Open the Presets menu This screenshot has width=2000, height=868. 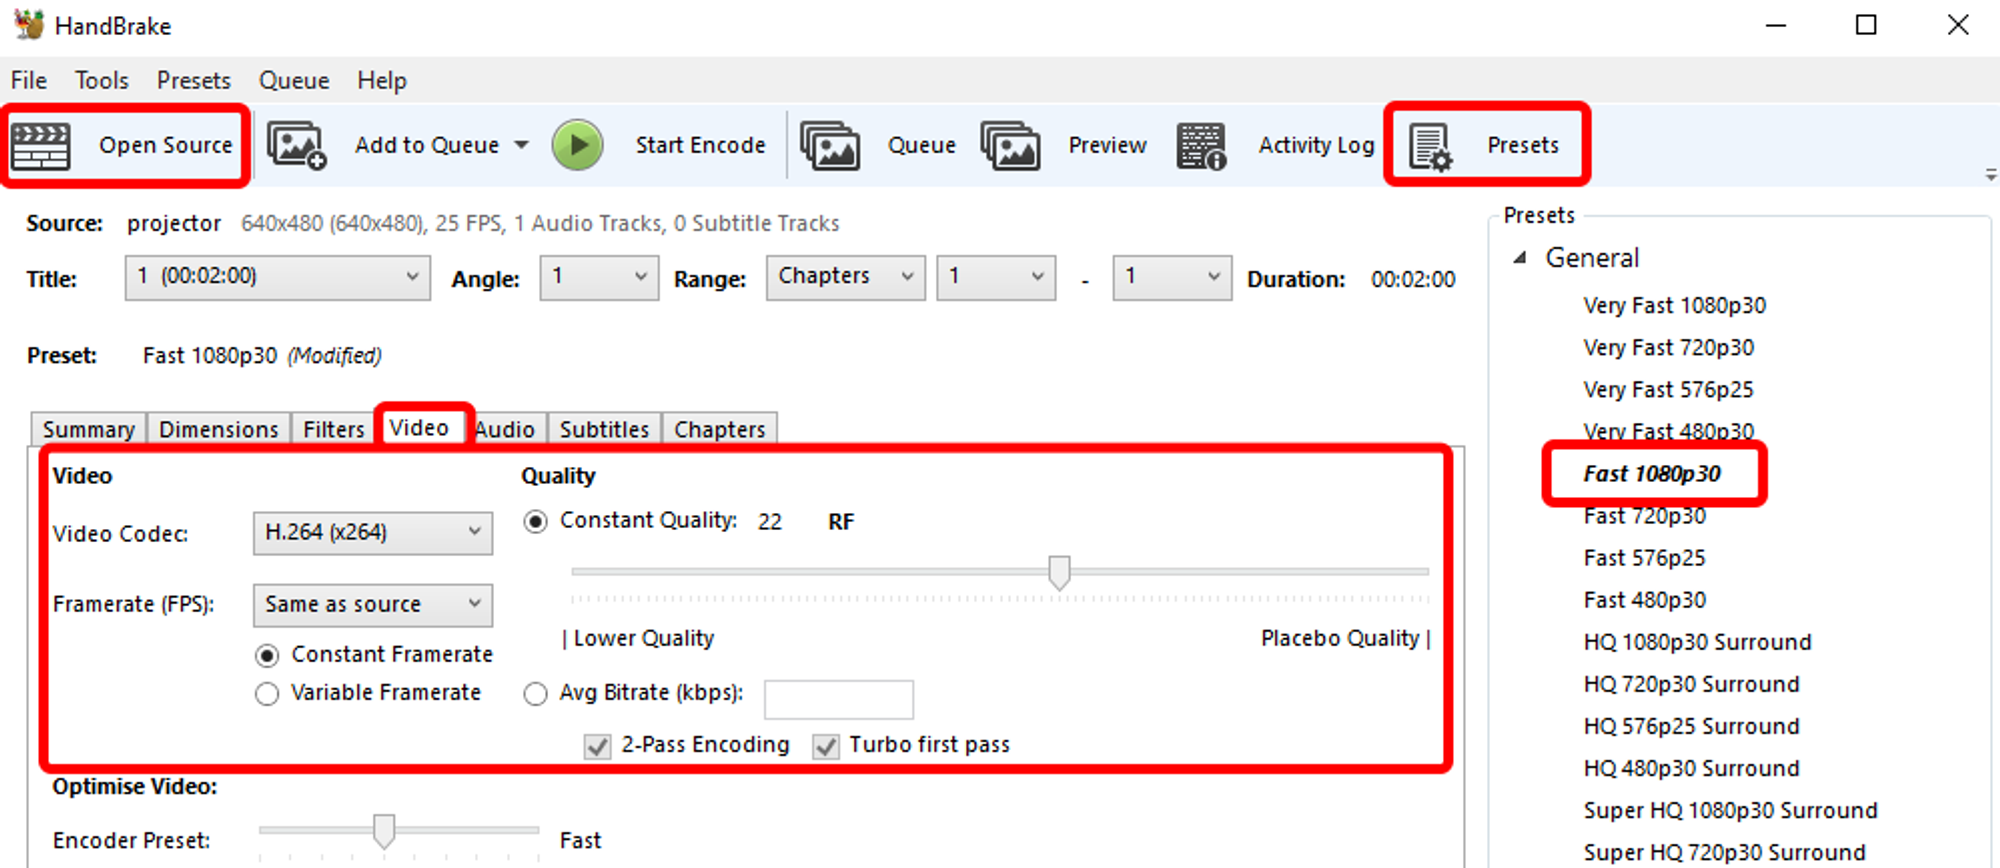pos(193,80)
